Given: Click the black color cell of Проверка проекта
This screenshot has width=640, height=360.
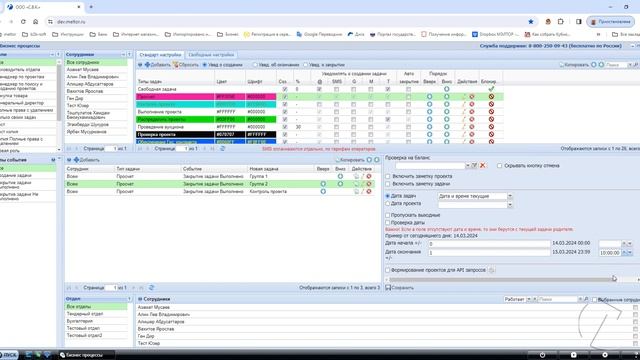Looking at the screenshot, I should [230, 134].
